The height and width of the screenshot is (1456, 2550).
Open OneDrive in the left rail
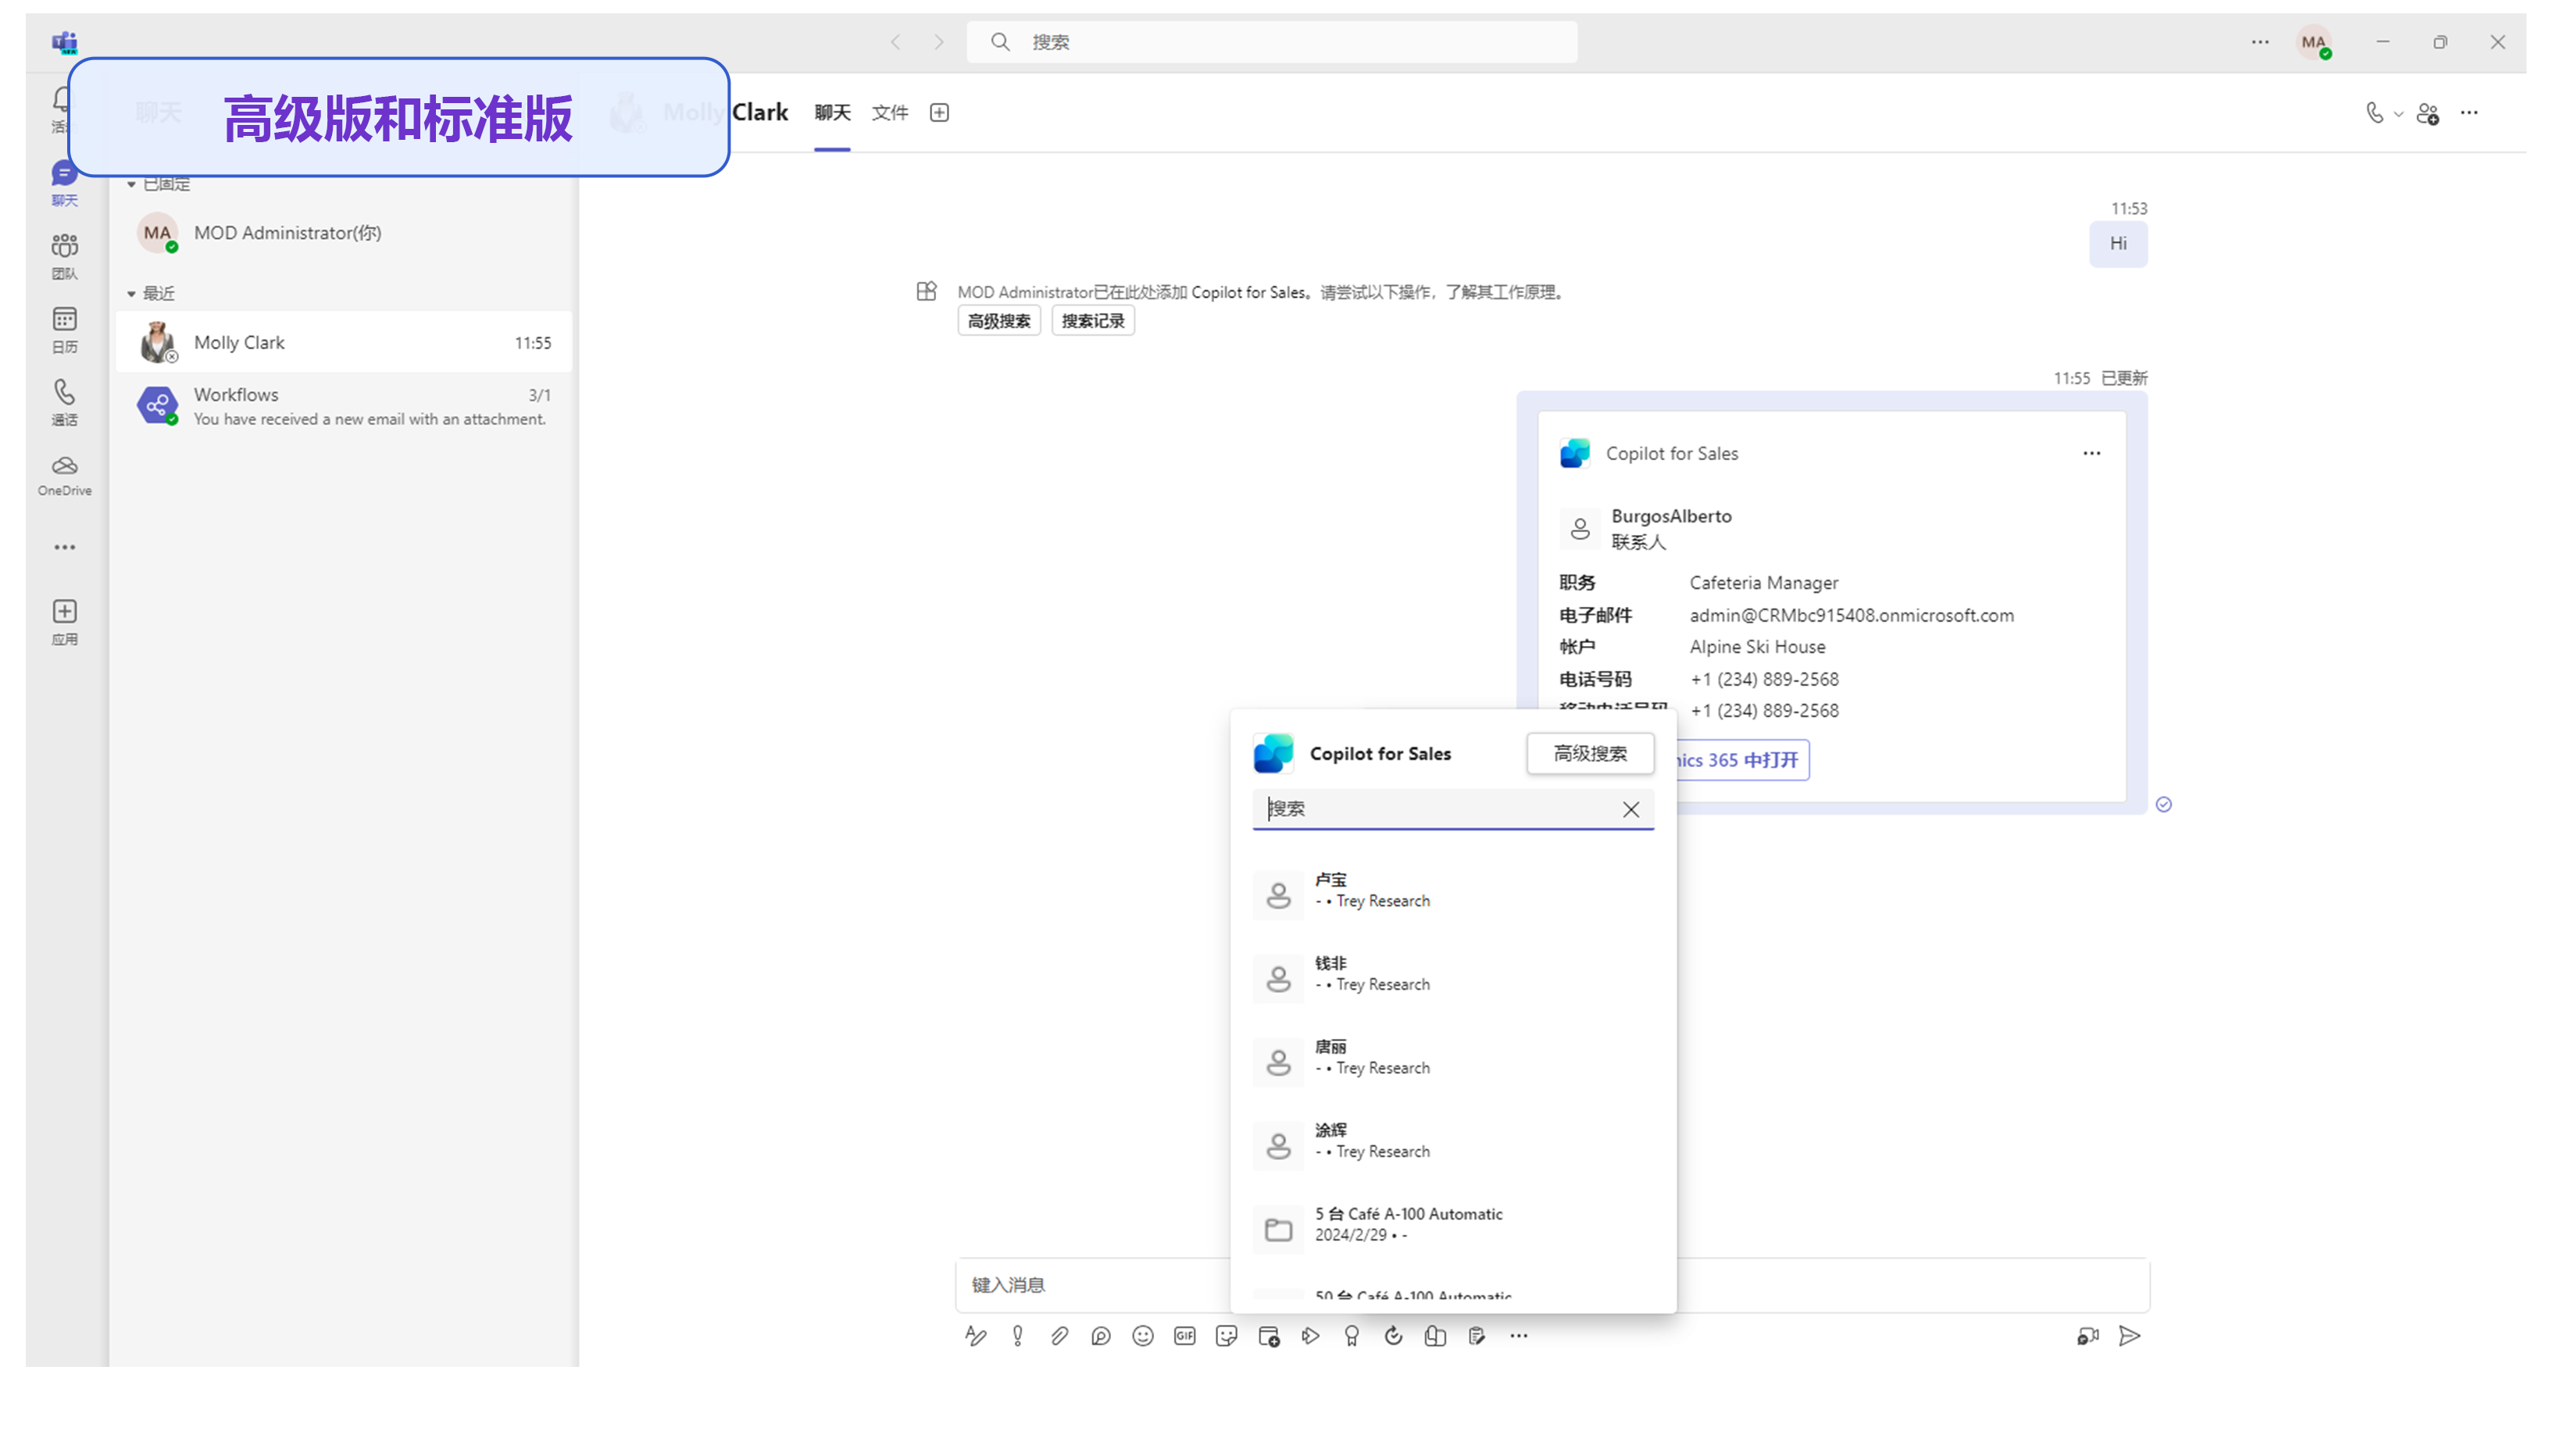click(64, 474)
